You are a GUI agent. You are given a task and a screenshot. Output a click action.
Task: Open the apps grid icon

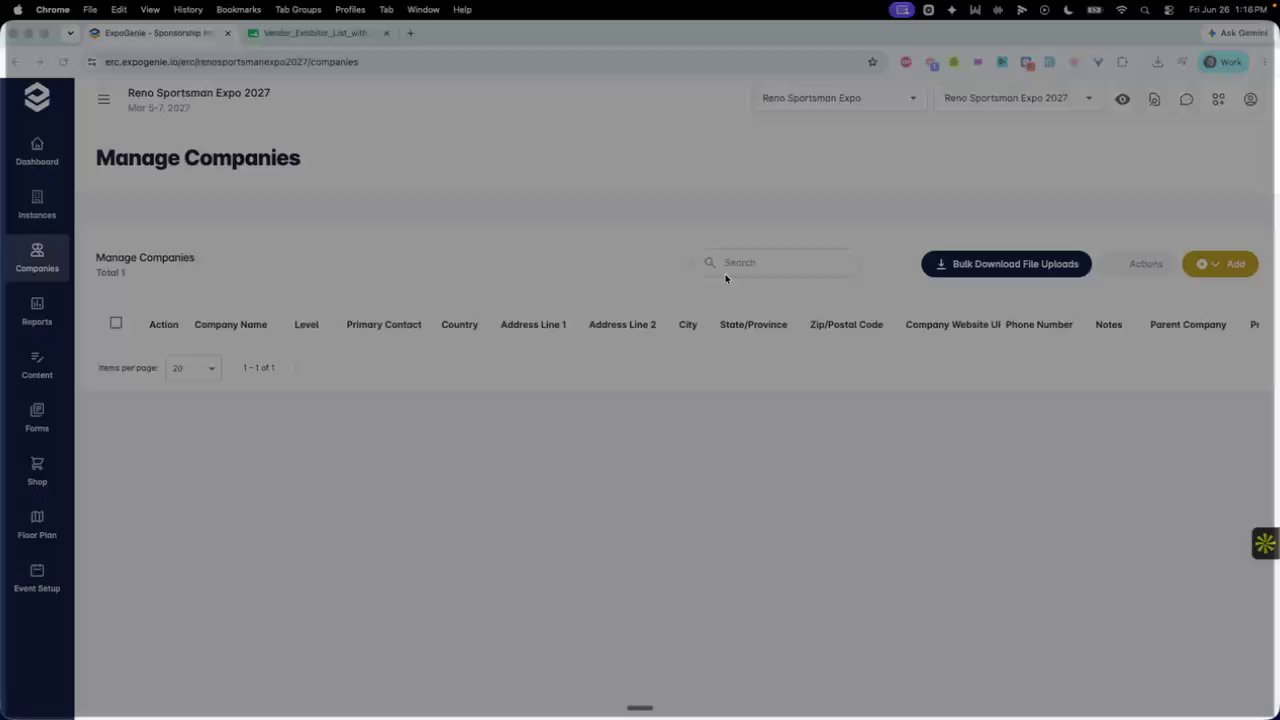[1218, 99]
